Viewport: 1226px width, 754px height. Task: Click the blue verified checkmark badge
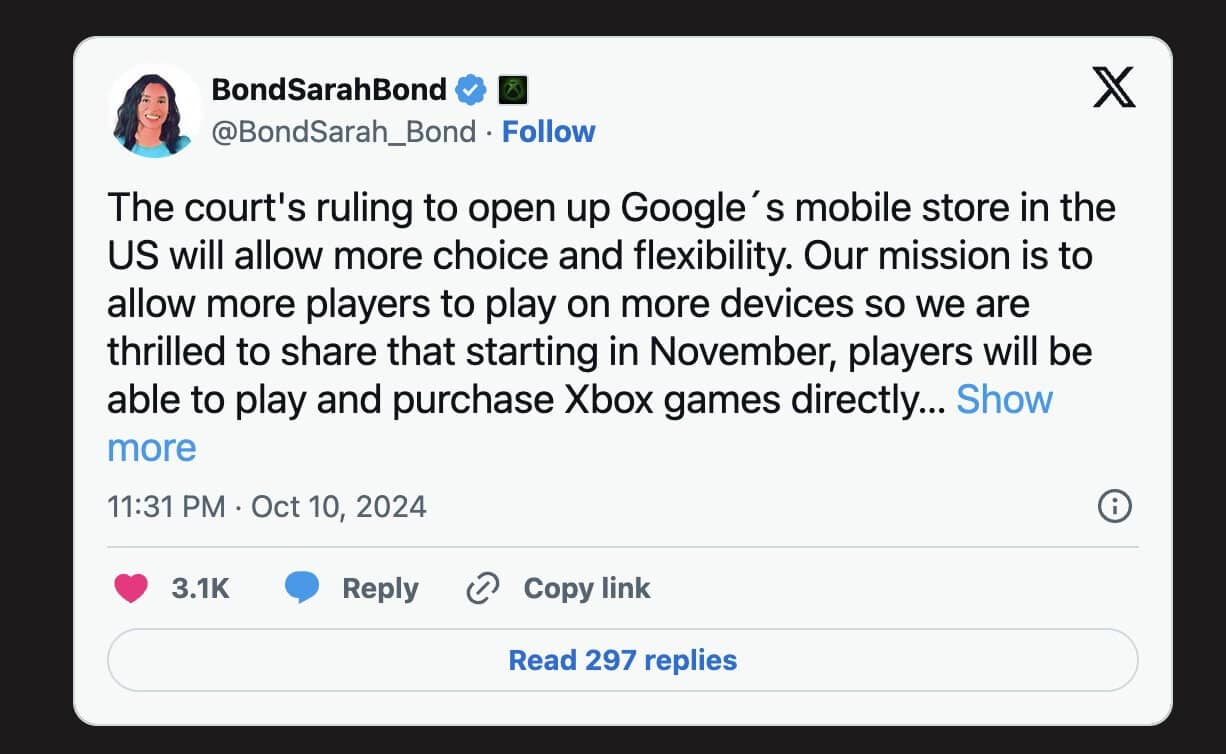(x=471, y=91)
